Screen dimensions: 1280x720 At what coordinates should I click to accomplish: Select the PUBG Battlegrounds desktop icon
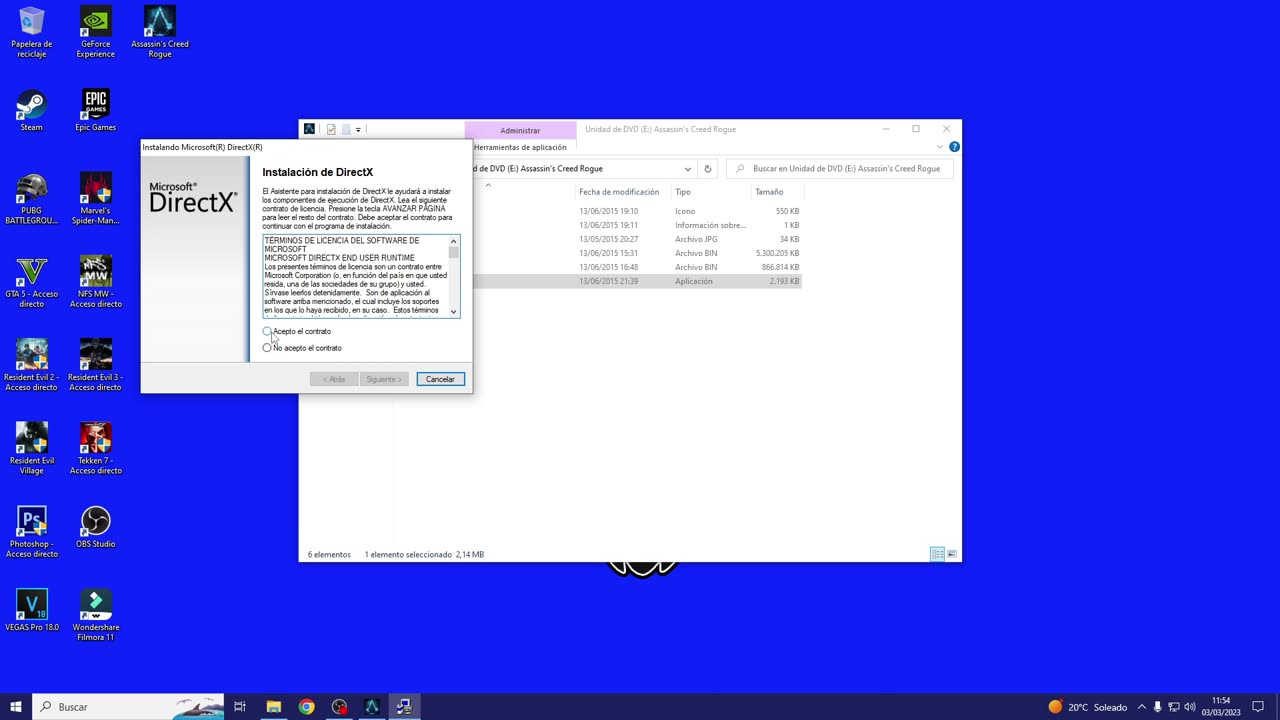click(x=32, y=199)
